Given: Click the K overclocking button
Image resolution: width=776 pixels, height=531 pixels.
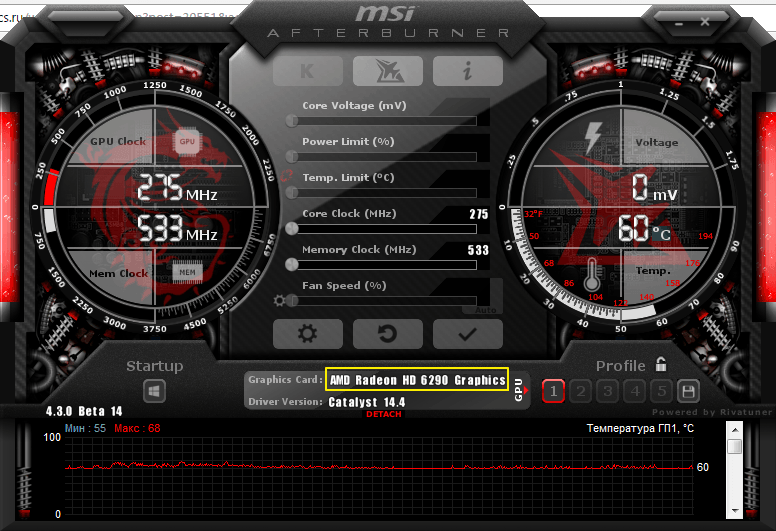Looking at the screenshot, I should 308,71.
